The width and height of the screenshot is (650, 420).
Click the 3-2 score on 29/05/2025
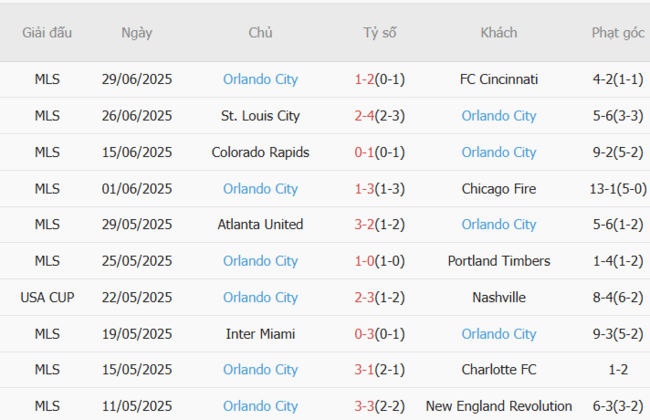[364, 224]
